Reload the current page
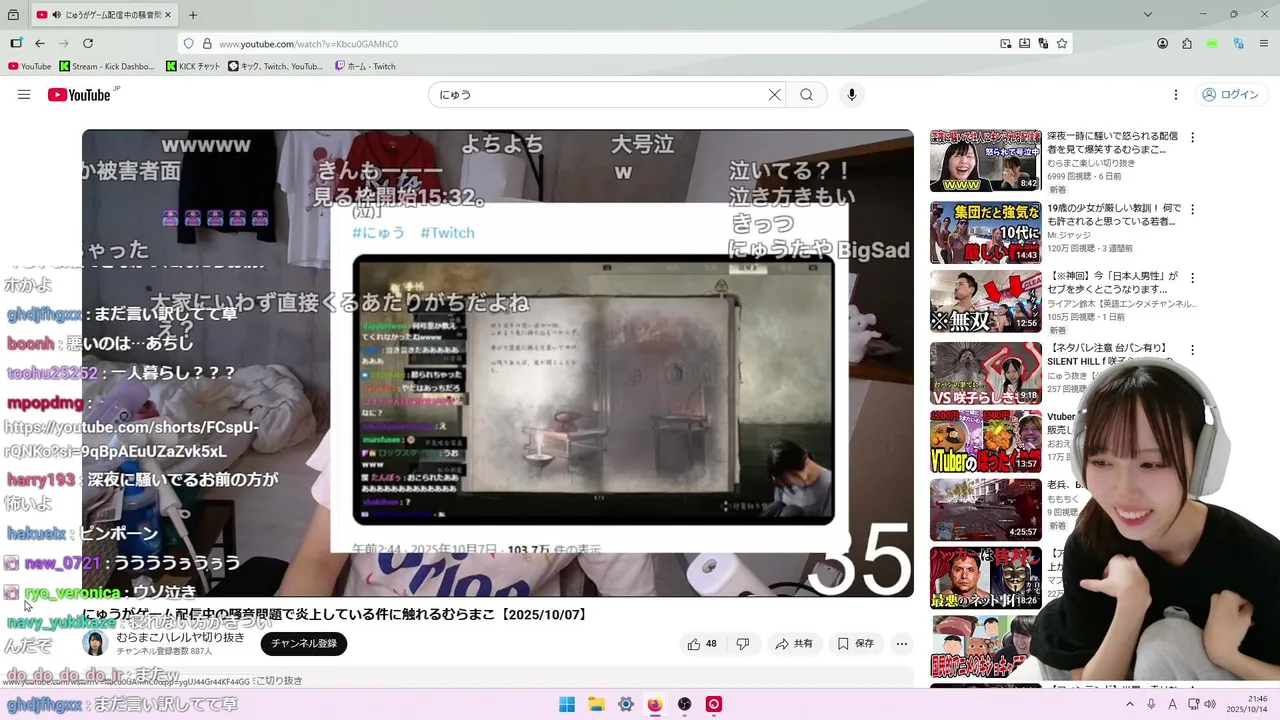This screenshot has width=1280, height=720. point(88,44)
